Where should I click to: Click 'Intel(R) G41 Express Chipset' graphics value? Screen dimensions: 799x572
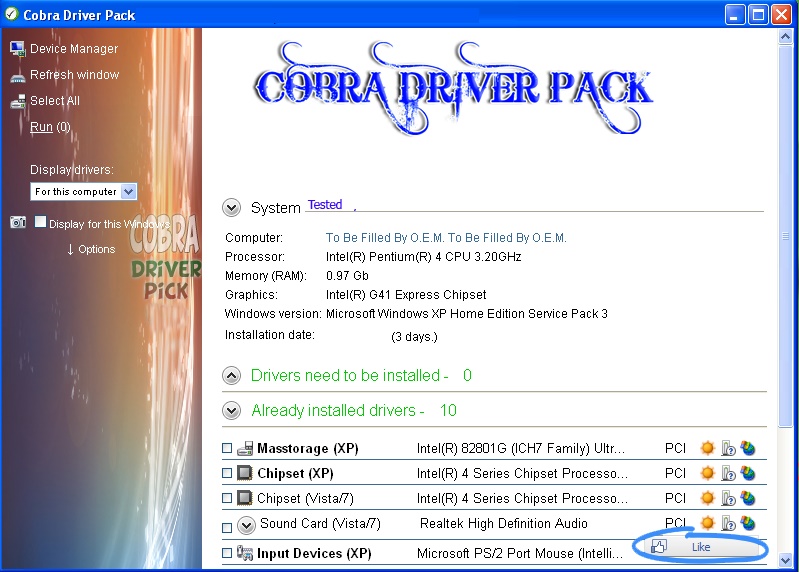tap(406, 295)
